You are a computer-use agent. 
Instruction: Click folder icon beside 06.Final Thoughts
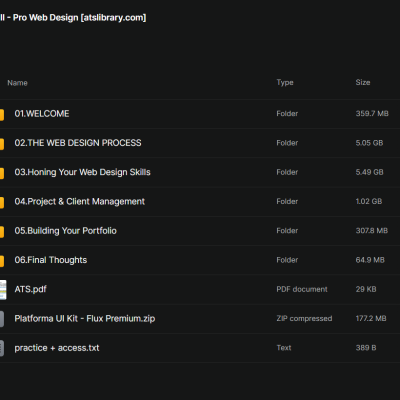pyautogui.click(x=2, y=261)
